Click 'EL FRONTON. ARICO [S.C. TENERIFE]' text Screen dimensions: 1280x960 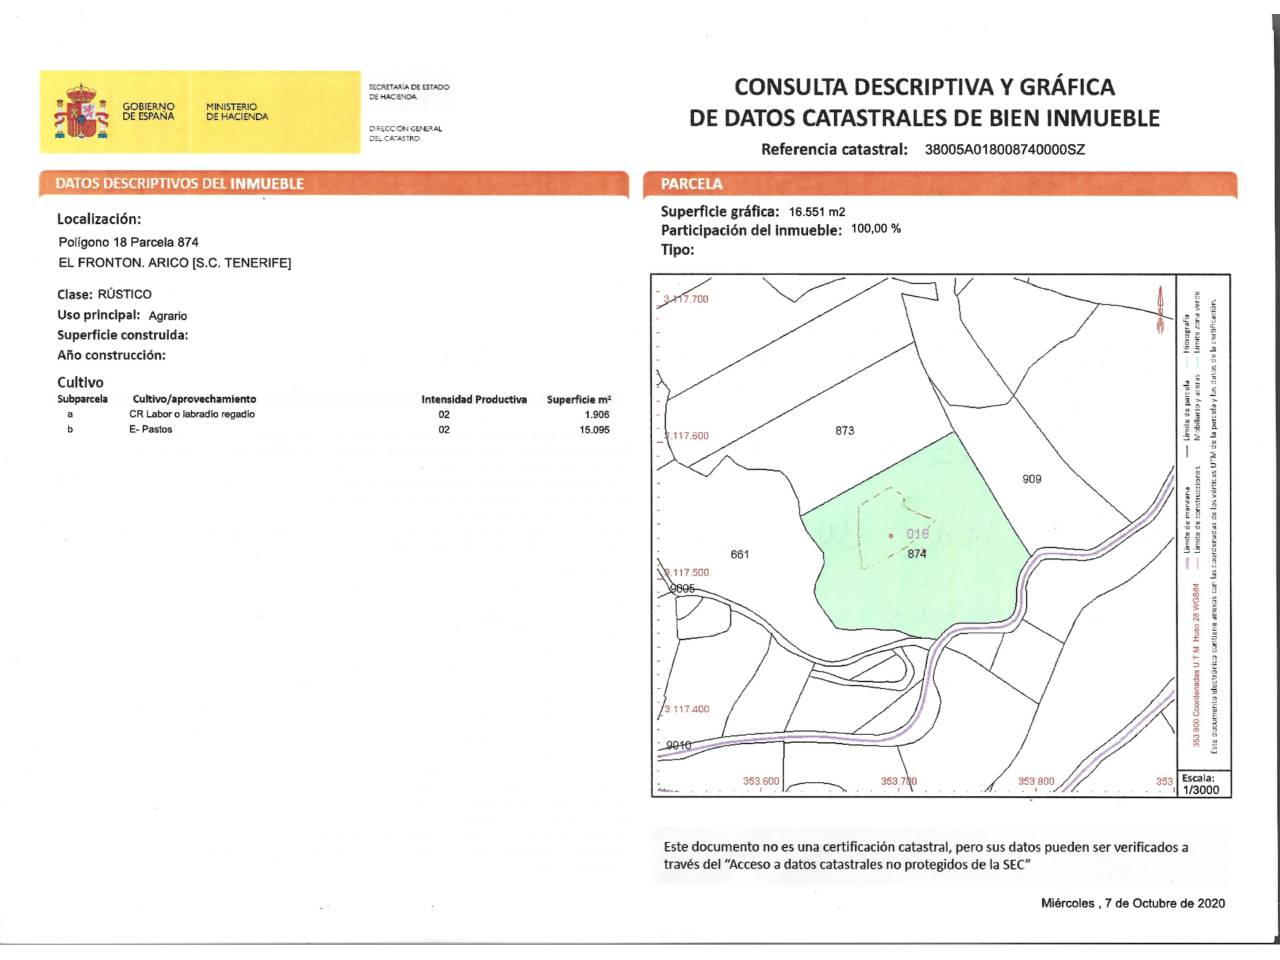(x=175, y=263)
